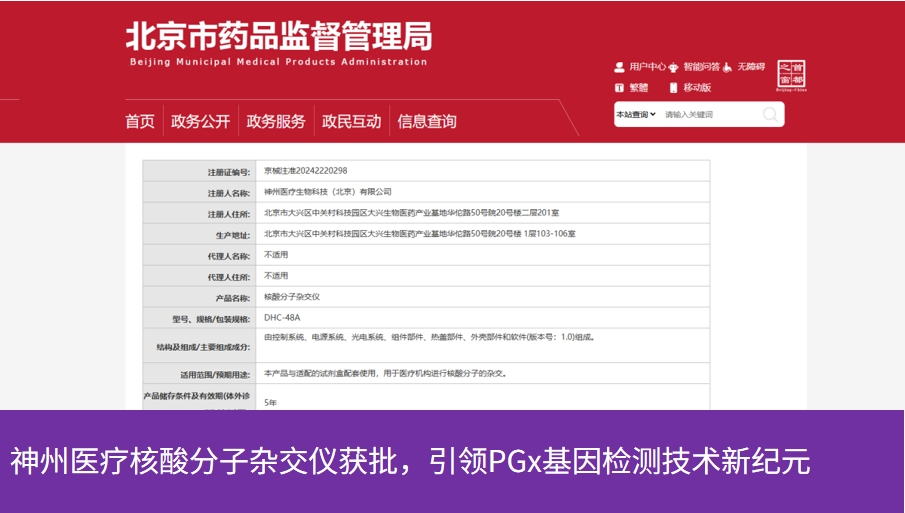Go to the 首页 menu item
The height and width of the screenshot is (513, 905).
pyautogui.click(x=140, y=121)
